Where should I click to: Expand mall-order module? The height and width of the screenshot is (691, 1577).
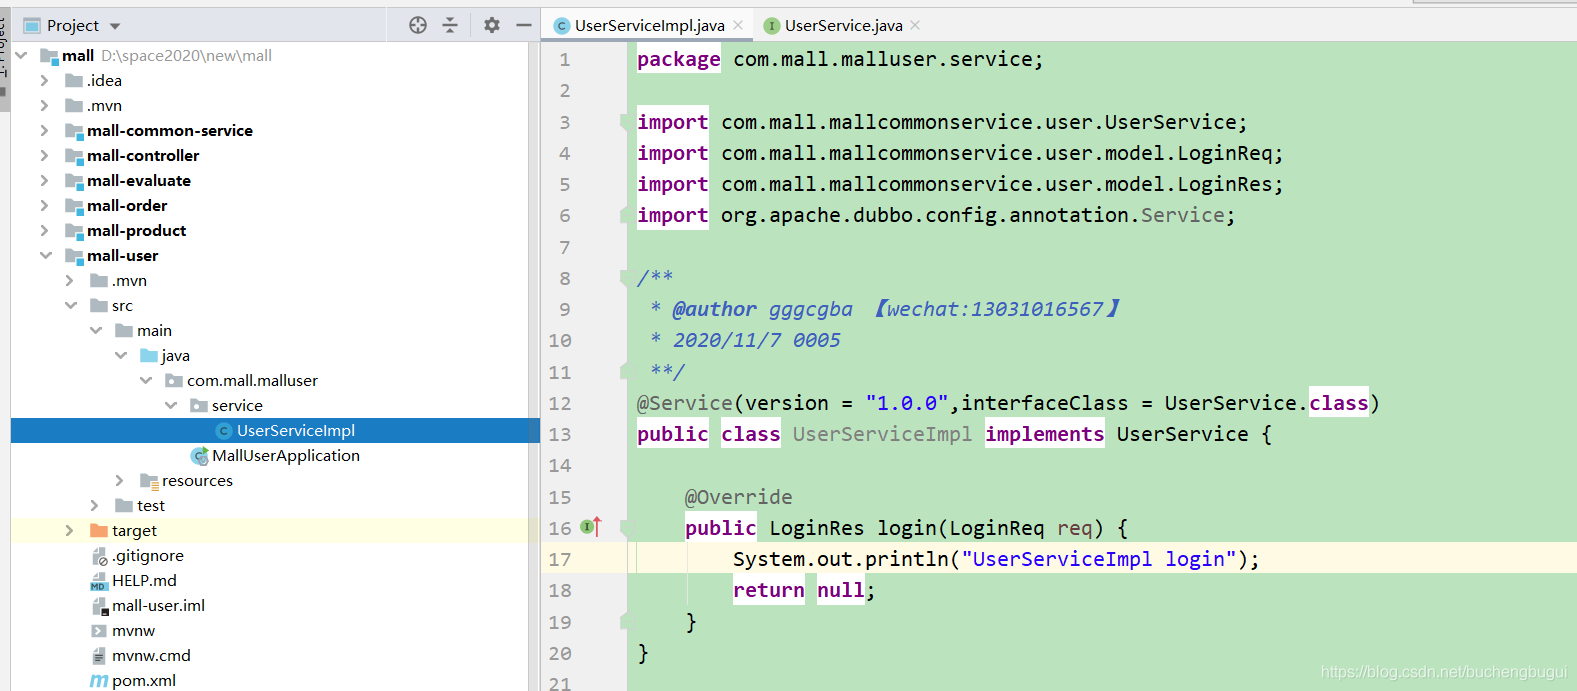[45, 205]
